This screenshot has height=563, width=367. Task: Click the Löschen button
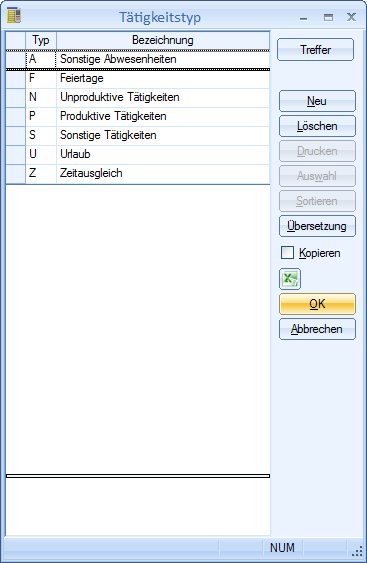tap(317, 126)
